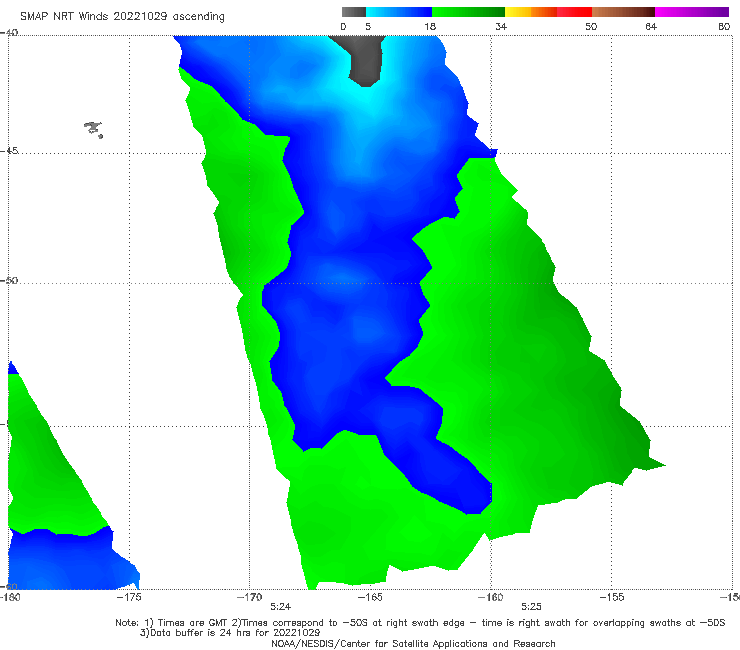
Task: Click the title 'SMAP NRT Winds 20221029 ascending'
Action: point(122,17)
